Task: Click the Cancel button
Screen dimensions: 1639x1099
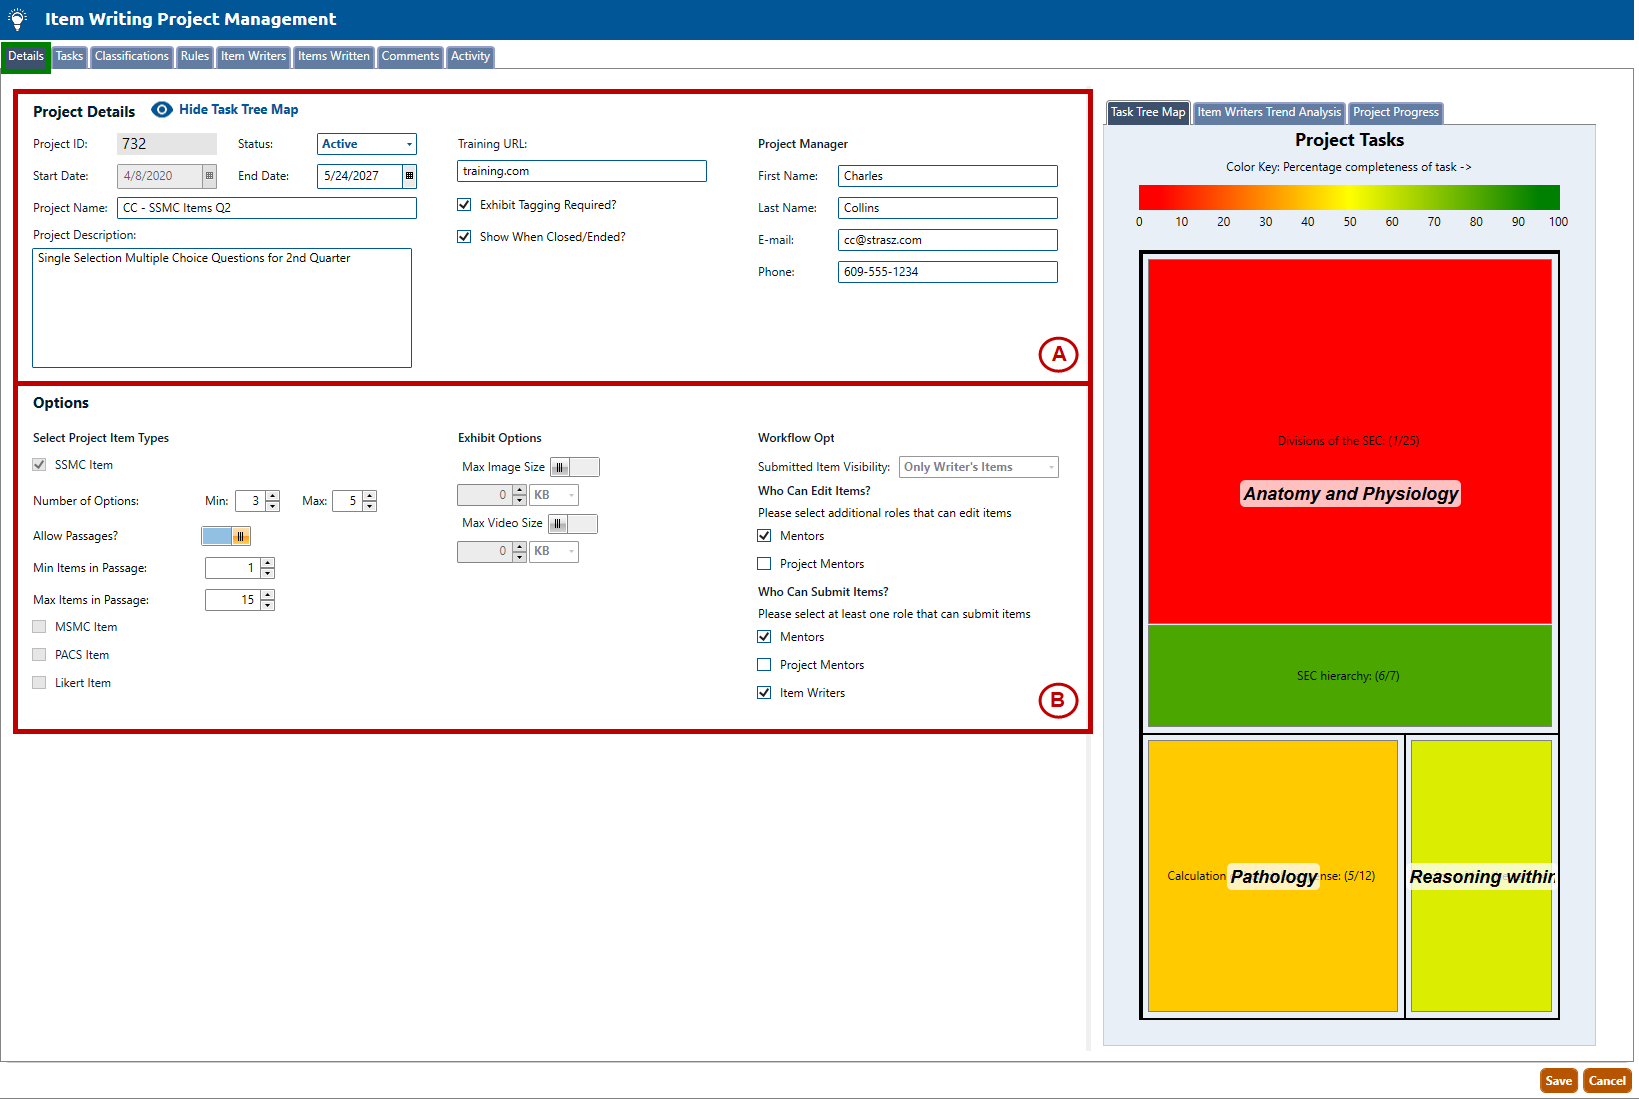Action: click(x=1607, y=1081)
